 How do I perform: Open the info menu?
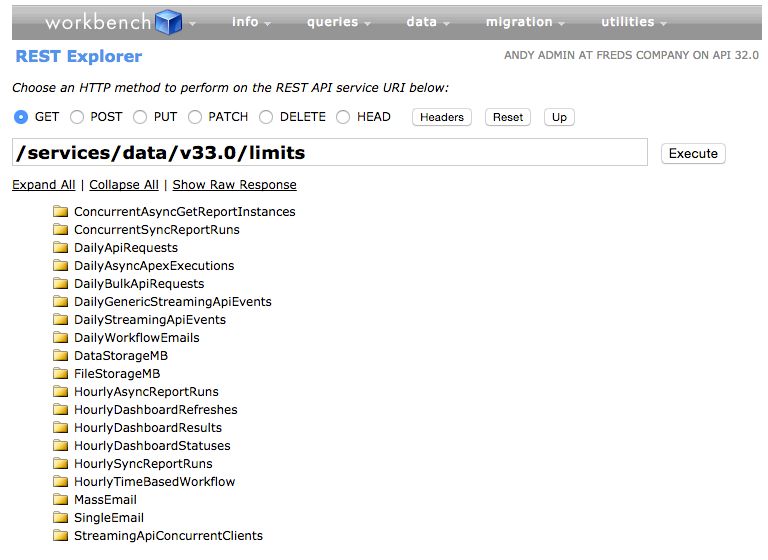point(251,22)
